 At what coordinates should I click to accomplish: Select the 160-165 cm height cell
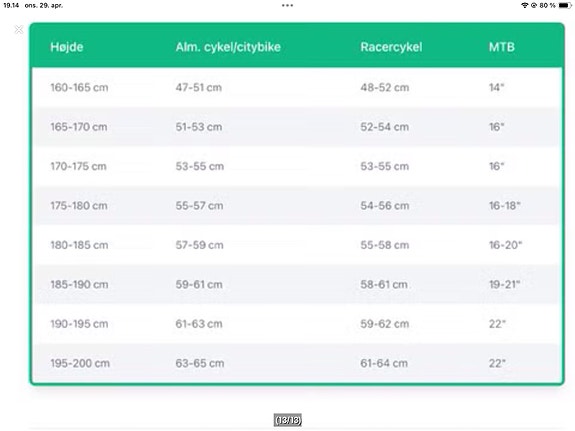pyautogui.click(x=79, y=88)
